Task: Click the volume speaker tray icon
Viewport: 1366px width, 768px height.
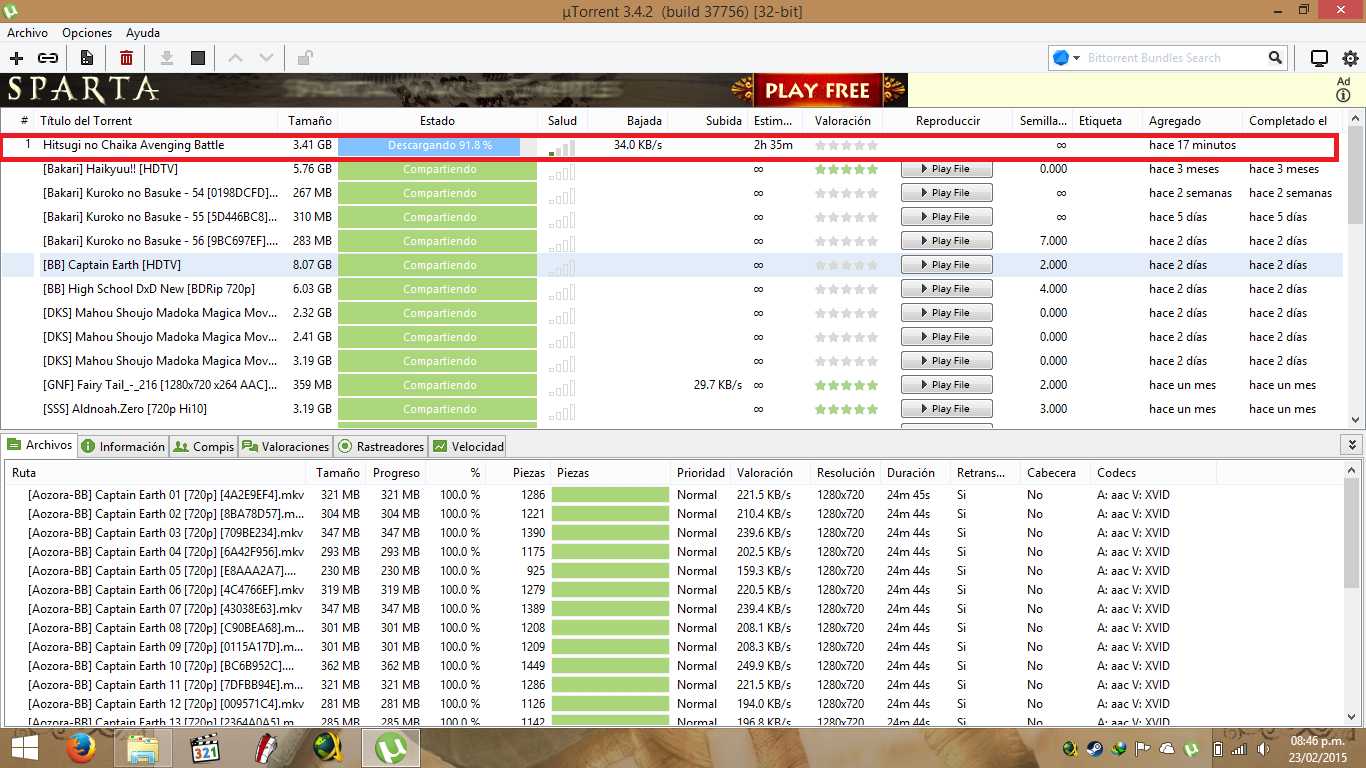Action: tap(1264, 748)
